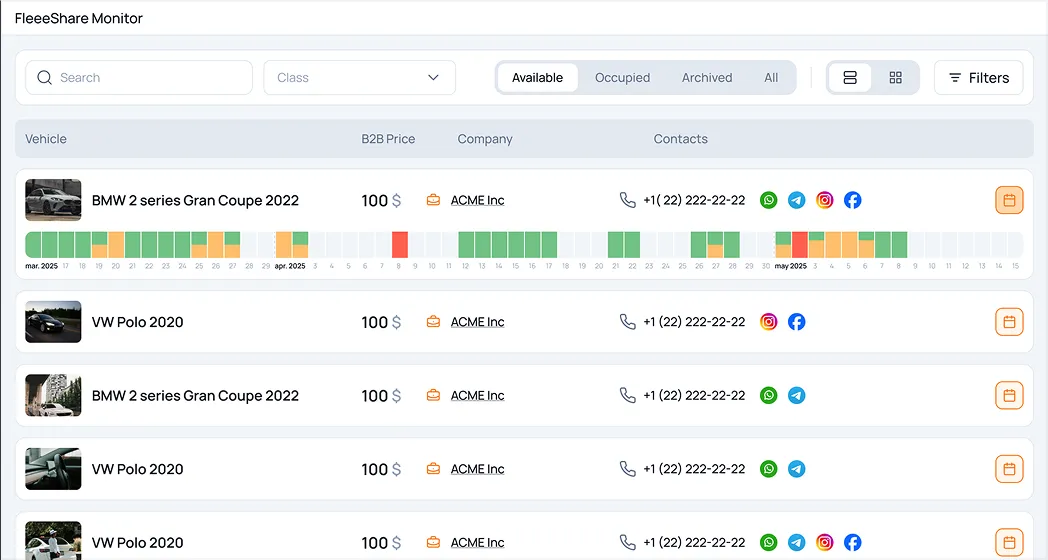The height and width of the screenshot is (560, 1048).
Task: Switch to the Occupied tab
Action: coord(622,78)
